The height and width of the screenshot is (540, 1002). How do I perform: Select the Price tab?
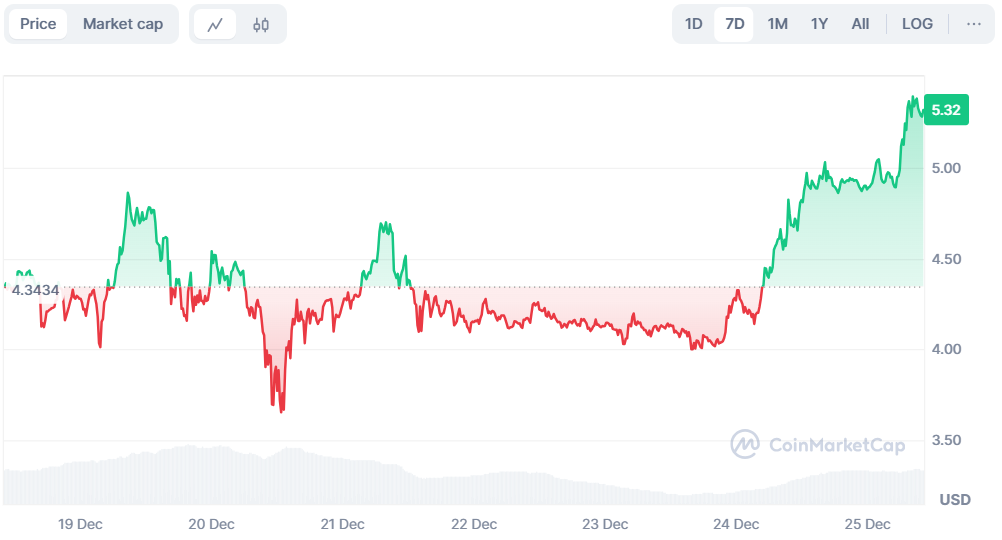(x=38, y=24)
